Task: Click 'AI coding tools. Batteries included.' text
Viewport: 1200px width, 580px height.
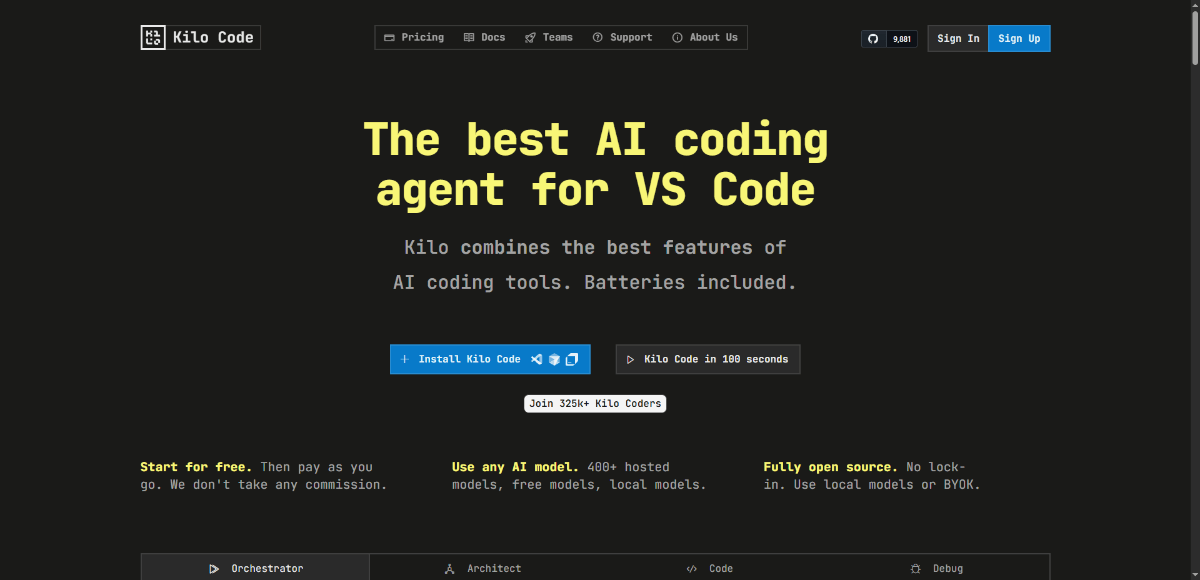Action: [x=595, y=282]
